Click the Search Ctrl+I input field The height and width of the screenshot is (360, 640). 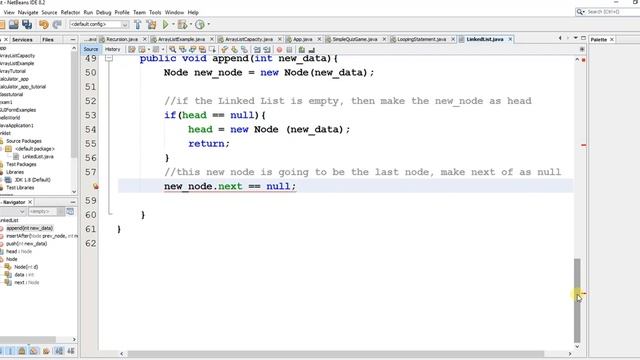pyautogui.click(x=607, y=12)
